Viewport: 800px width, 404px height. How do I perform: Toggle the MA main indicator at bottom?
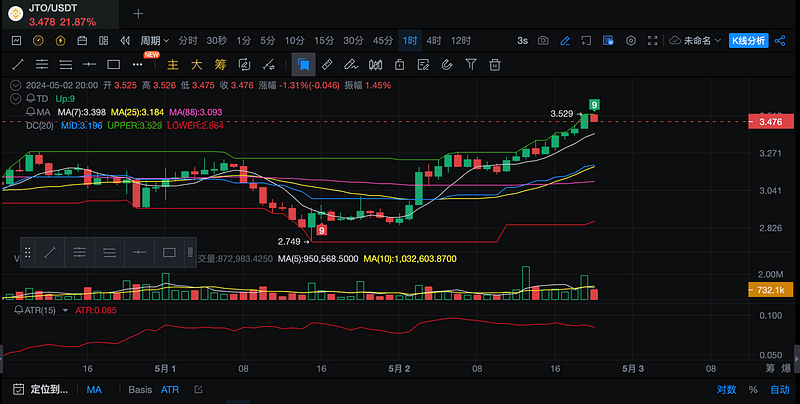(x=94, y=390)
